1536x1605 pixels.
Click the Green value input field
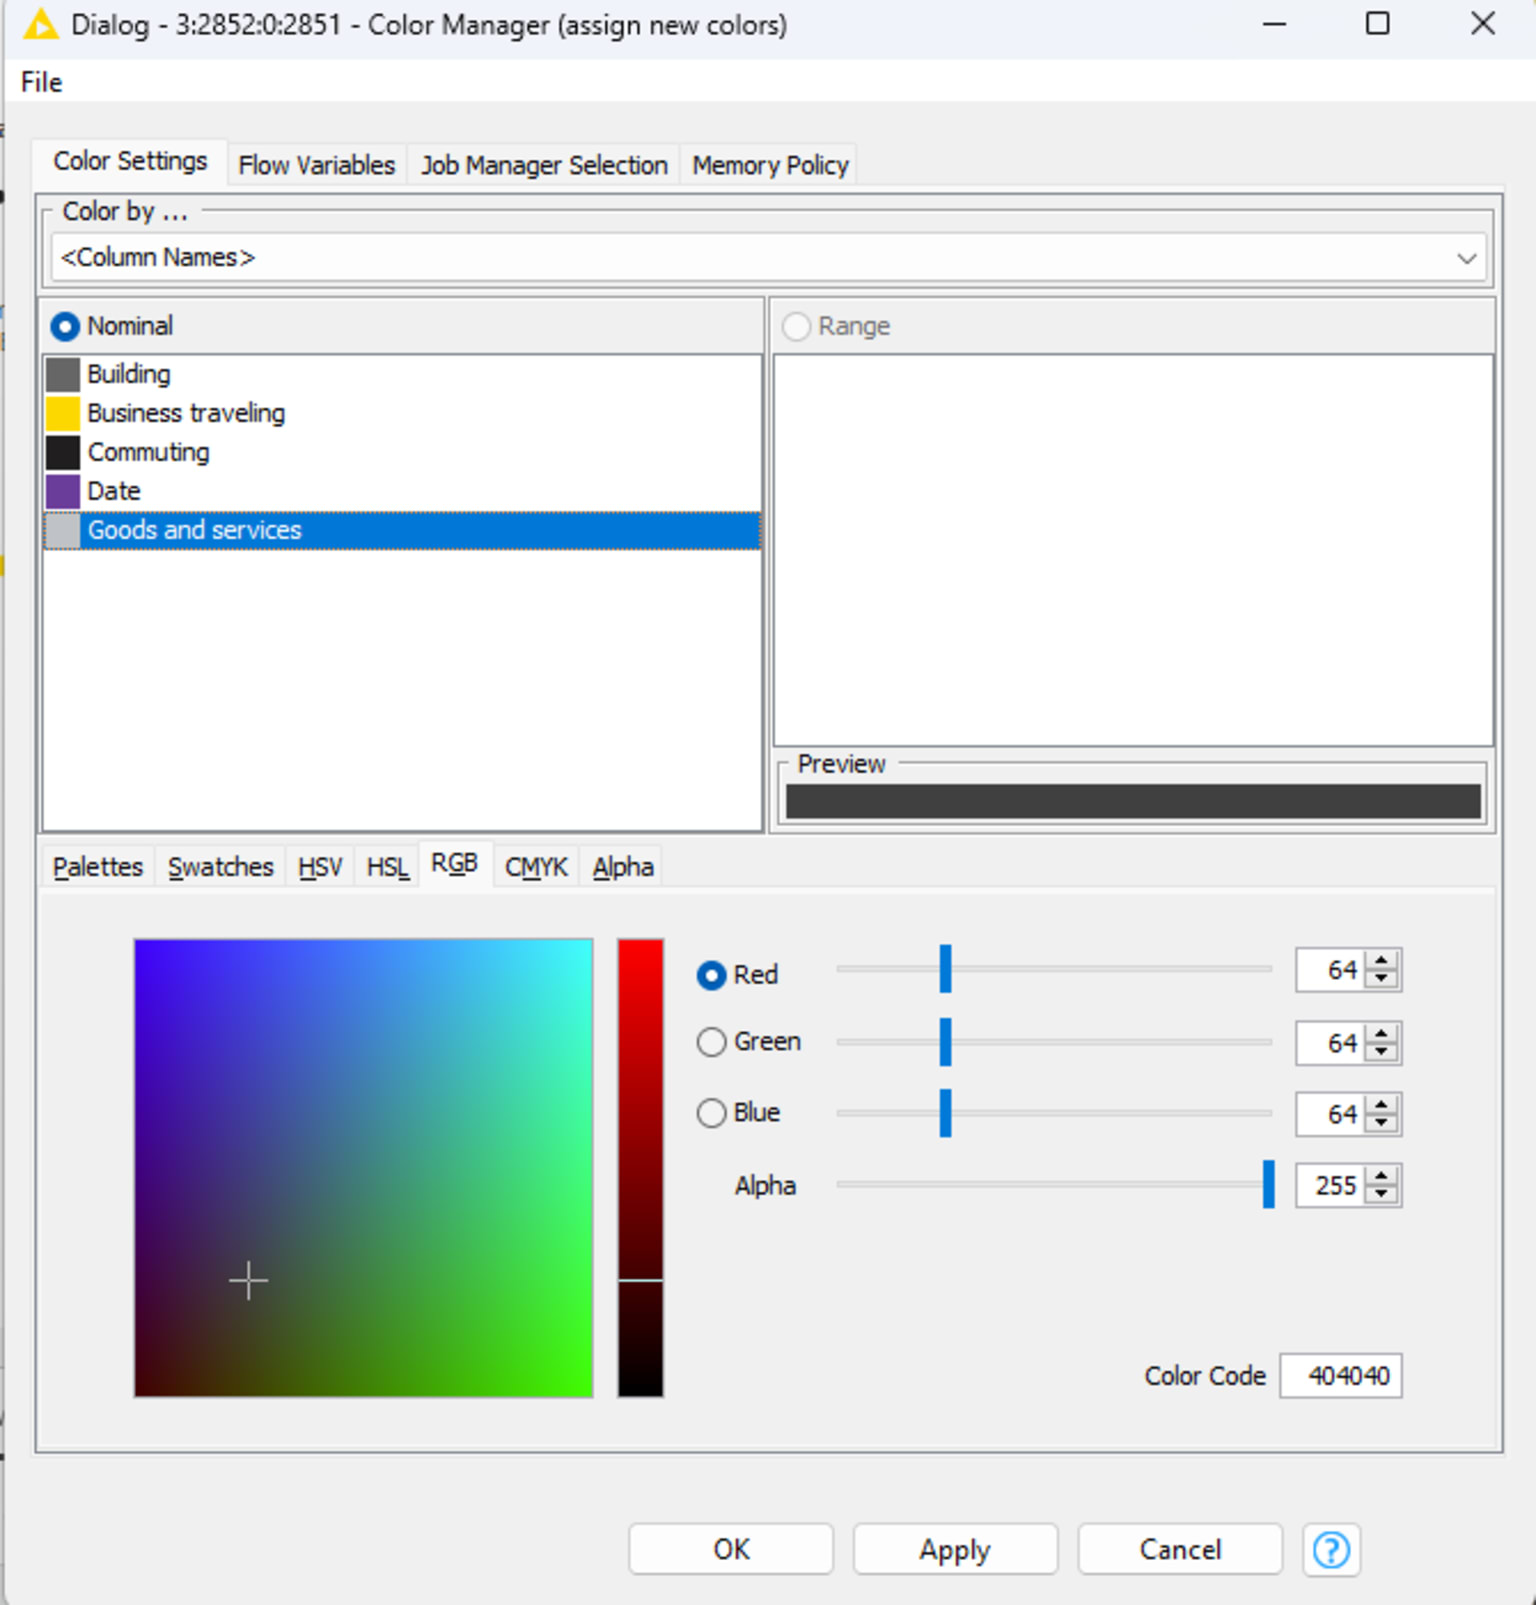[x=1331, y=1043]
